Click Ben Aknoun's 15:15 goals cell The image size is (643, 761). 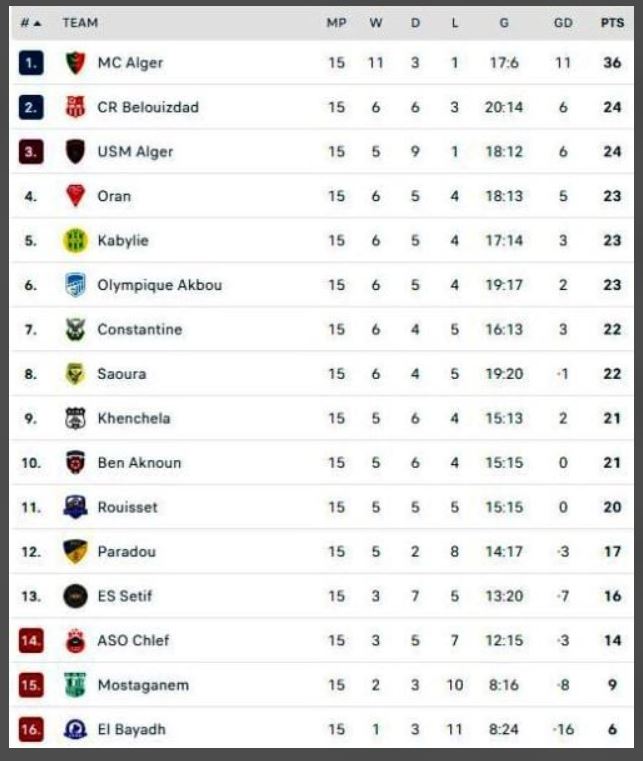(503, 463)
